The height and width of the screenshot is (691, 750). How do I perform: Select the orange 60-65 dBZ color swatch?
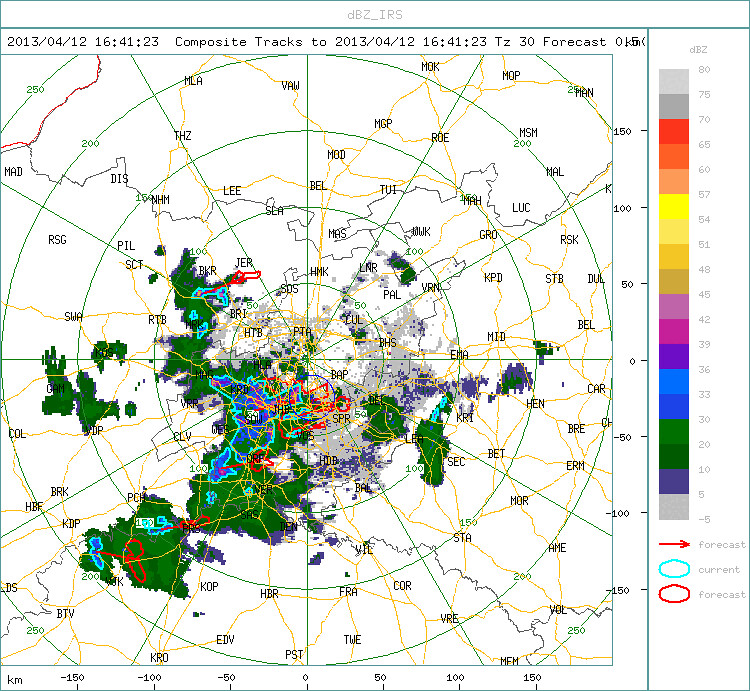[x=673, y=156]
